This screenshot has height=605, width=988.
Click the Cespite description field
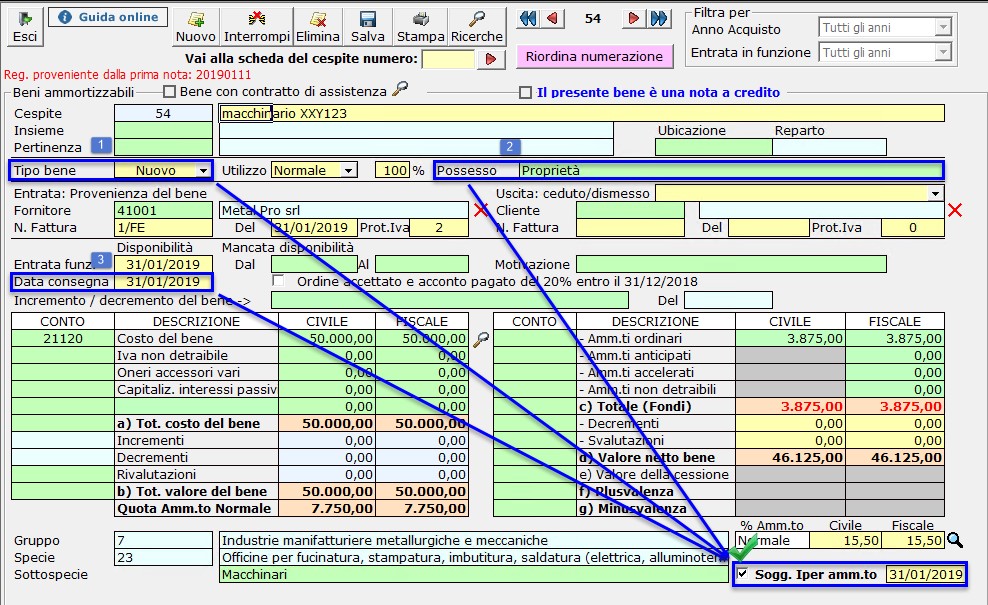point(582,113)
